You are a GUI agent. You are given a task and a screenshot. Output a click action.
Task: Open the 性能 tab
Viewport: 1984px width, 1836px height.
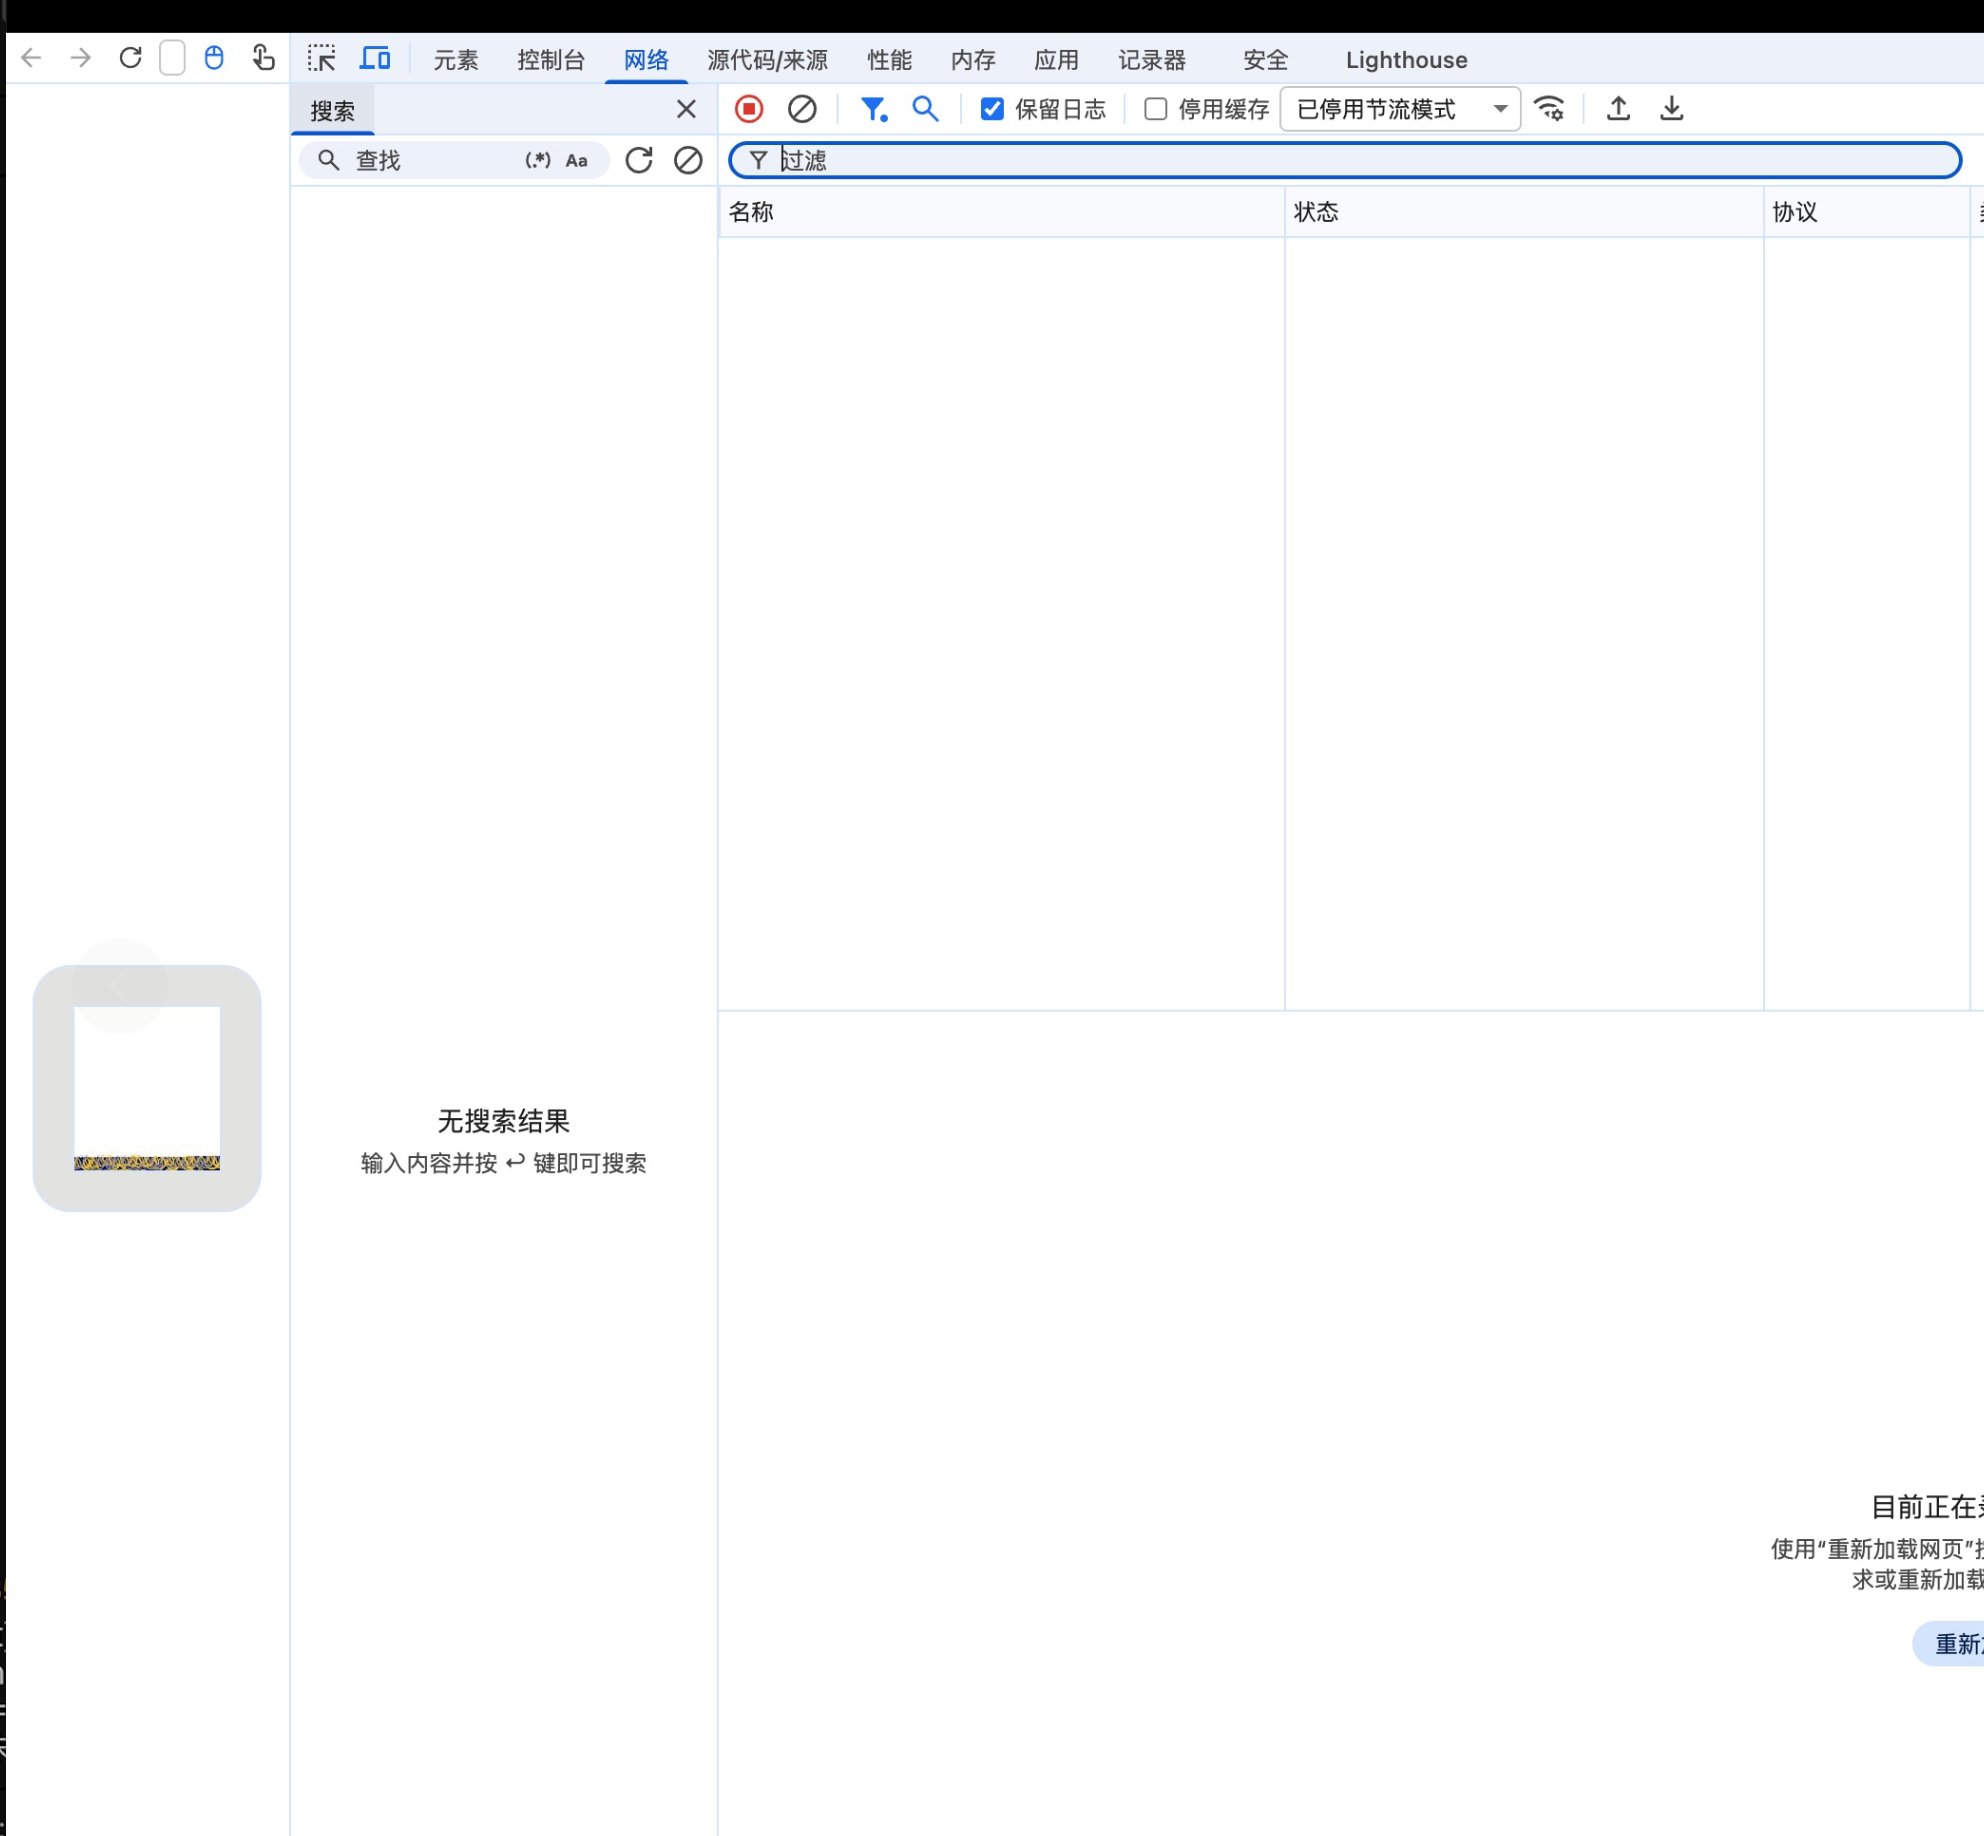pos(890,60)
